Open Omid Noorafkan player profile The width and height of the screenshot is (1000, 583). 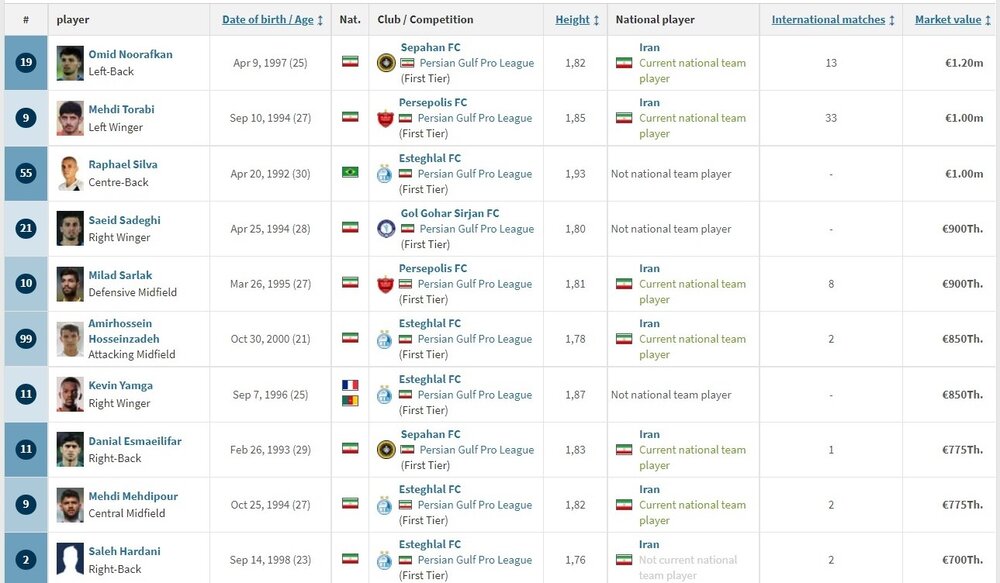point(130,54)
